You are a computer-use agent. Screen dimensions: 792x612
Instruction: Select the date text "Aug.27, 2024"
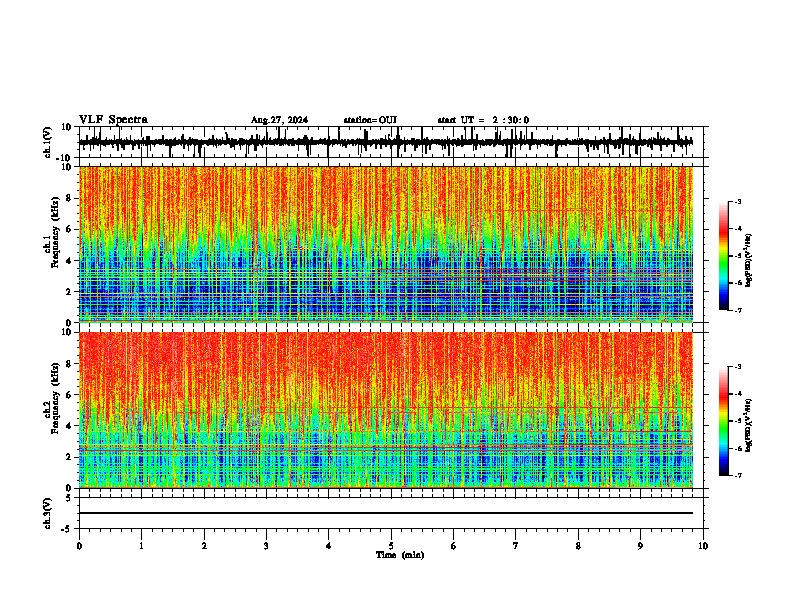pyautogui.click(x=279, y=120)
